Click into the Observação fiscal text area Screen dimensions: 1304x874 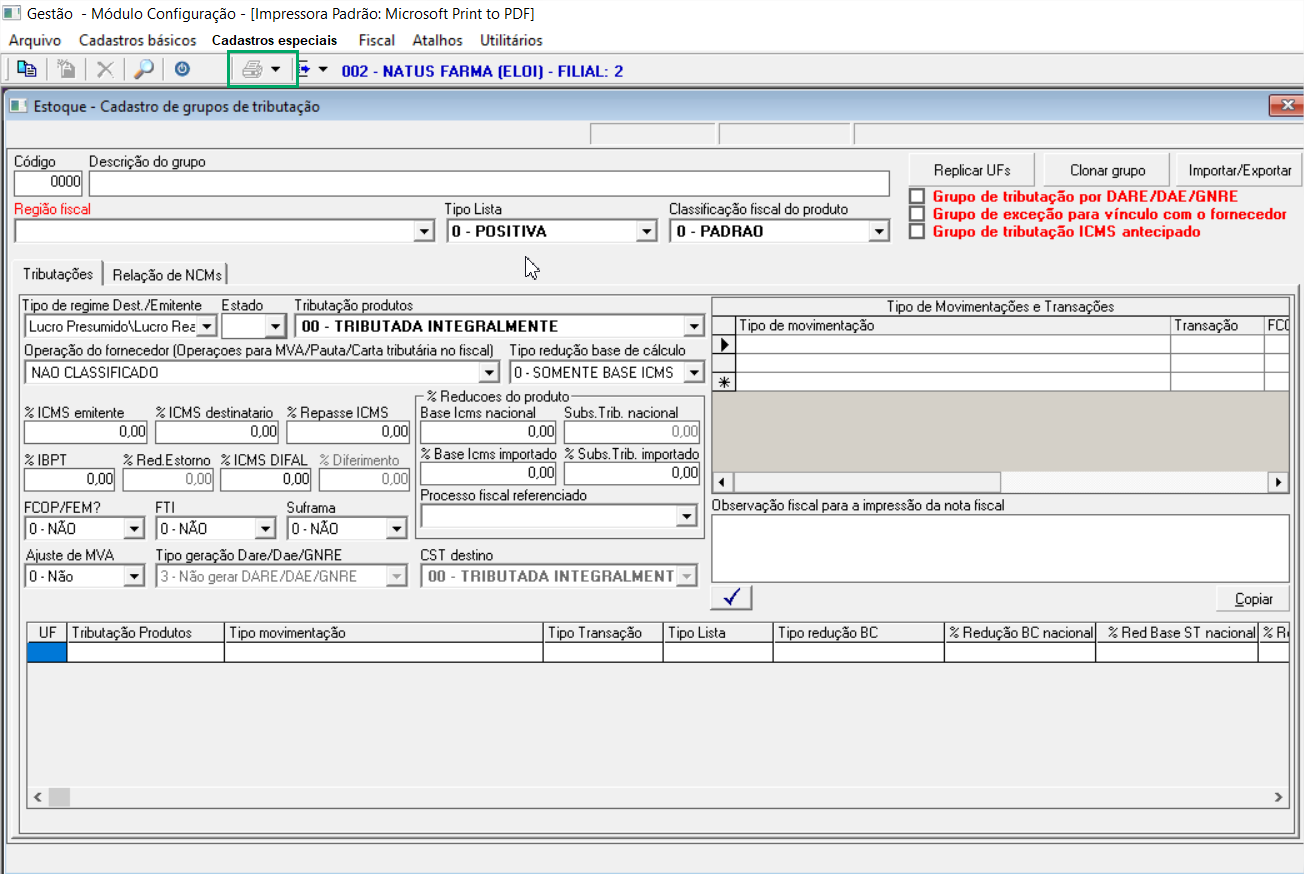pyautogui.click(x=1000, y=548)
